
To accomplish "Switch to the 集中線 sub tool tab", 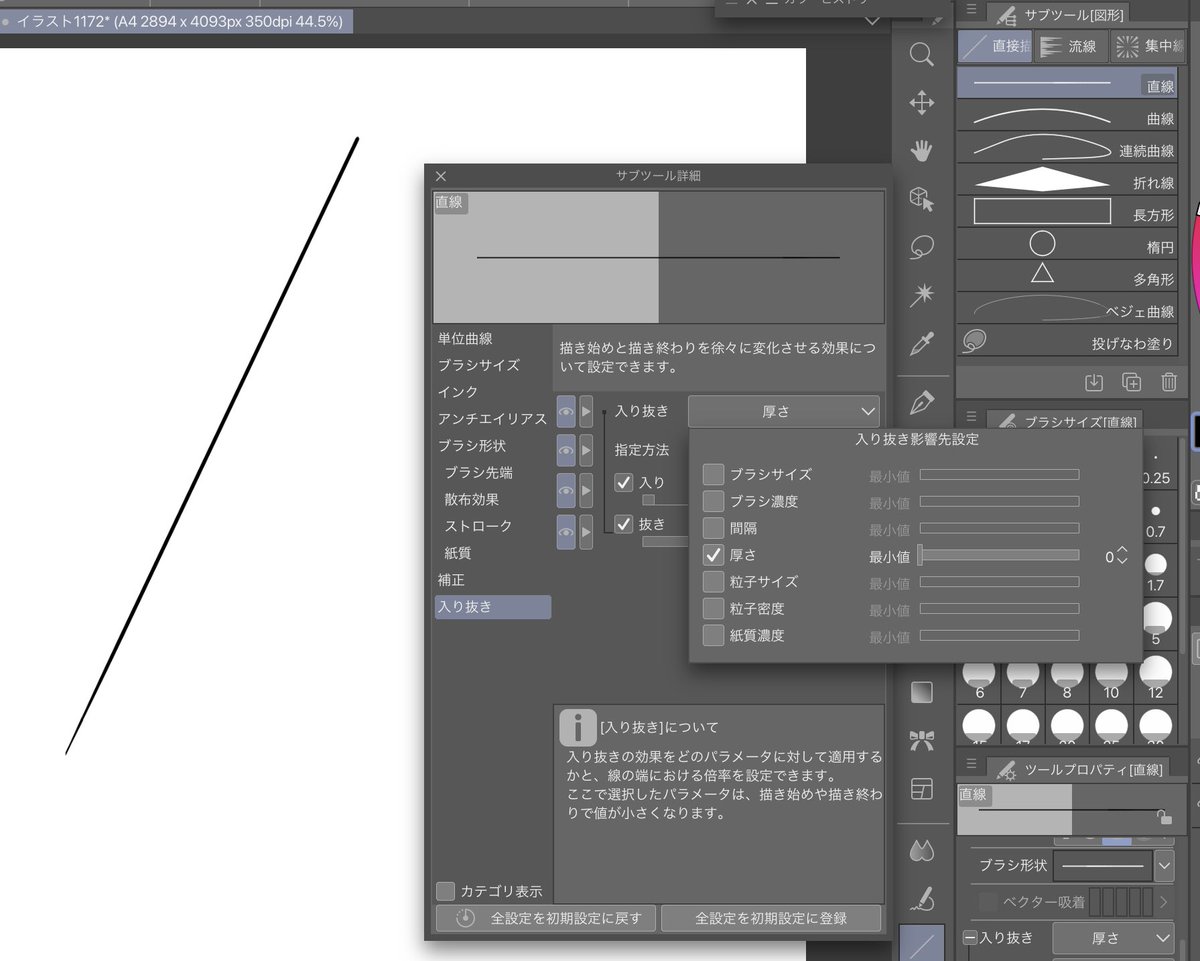I will pyautogui.click(x=1148, y=46).
